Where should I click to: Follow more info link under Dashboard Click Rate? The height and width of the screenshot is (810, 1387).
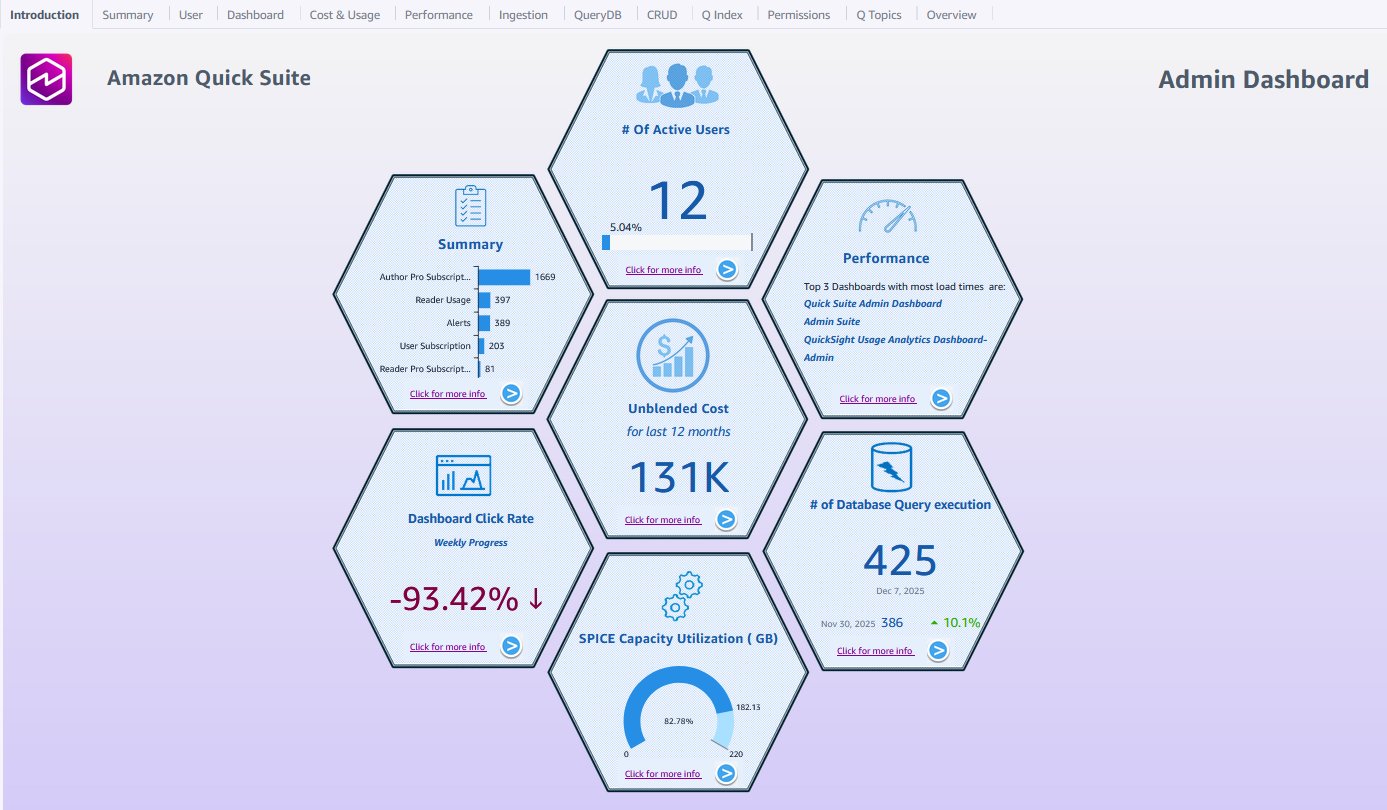tap(448, 647)
